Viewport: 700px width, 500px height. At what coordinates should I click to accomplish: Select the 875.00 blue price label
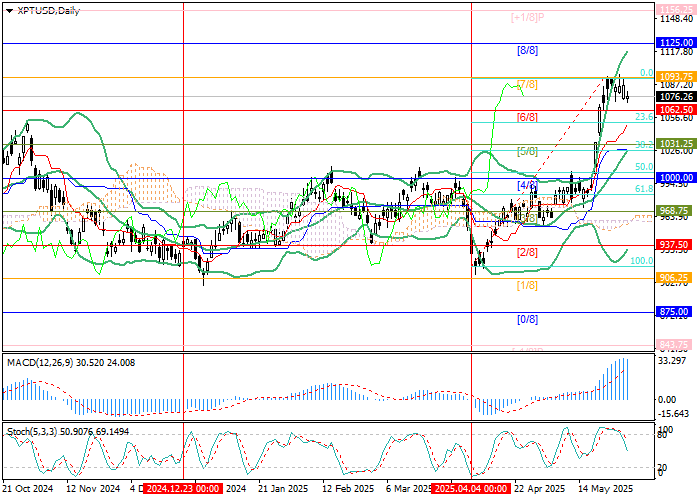(676, 312)
